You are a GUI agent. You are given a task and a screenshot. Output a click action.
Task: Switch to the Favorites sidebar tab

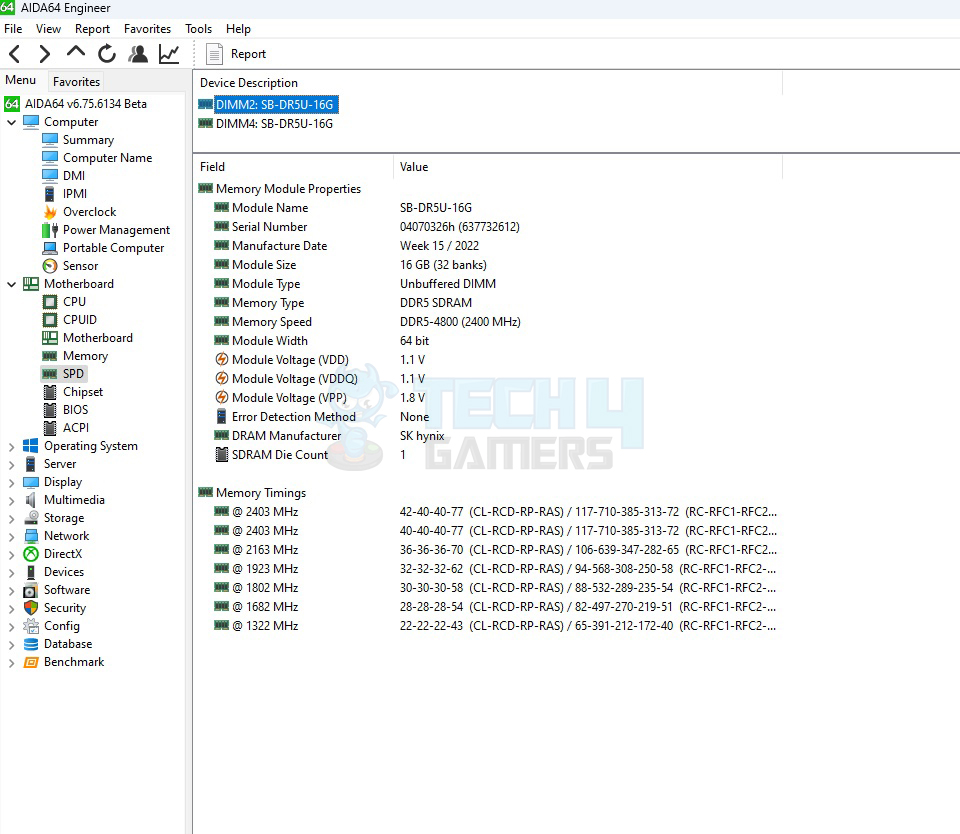76,81
